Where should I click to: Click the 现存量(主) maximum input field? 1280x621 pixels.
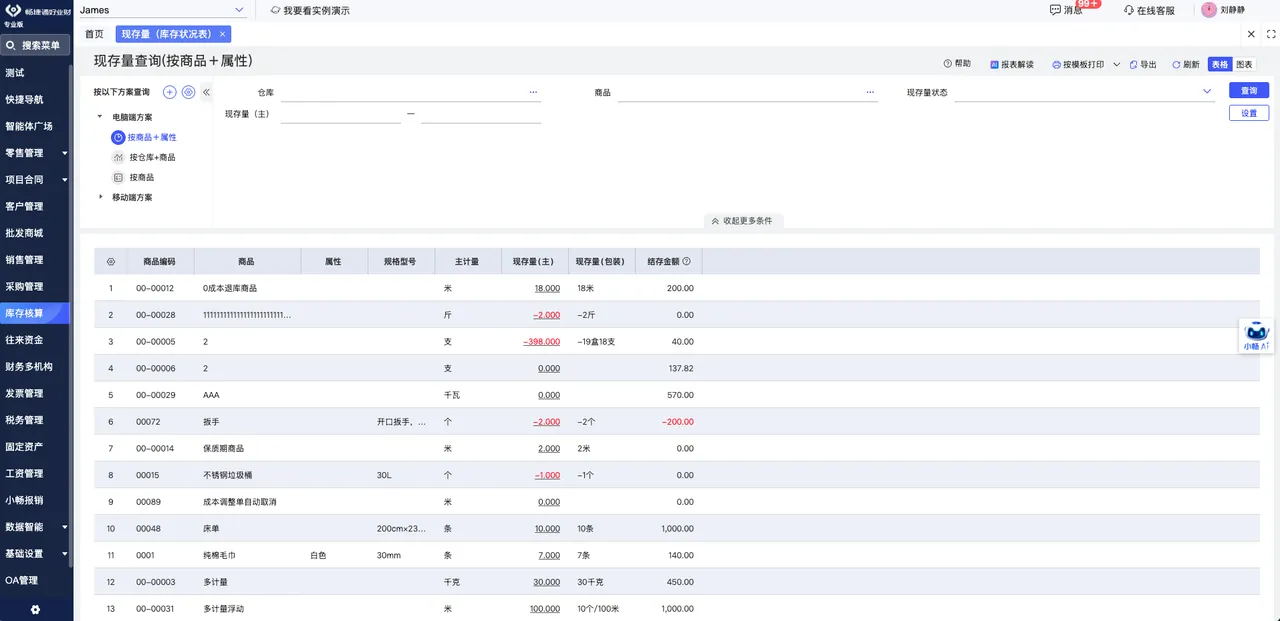481,115
